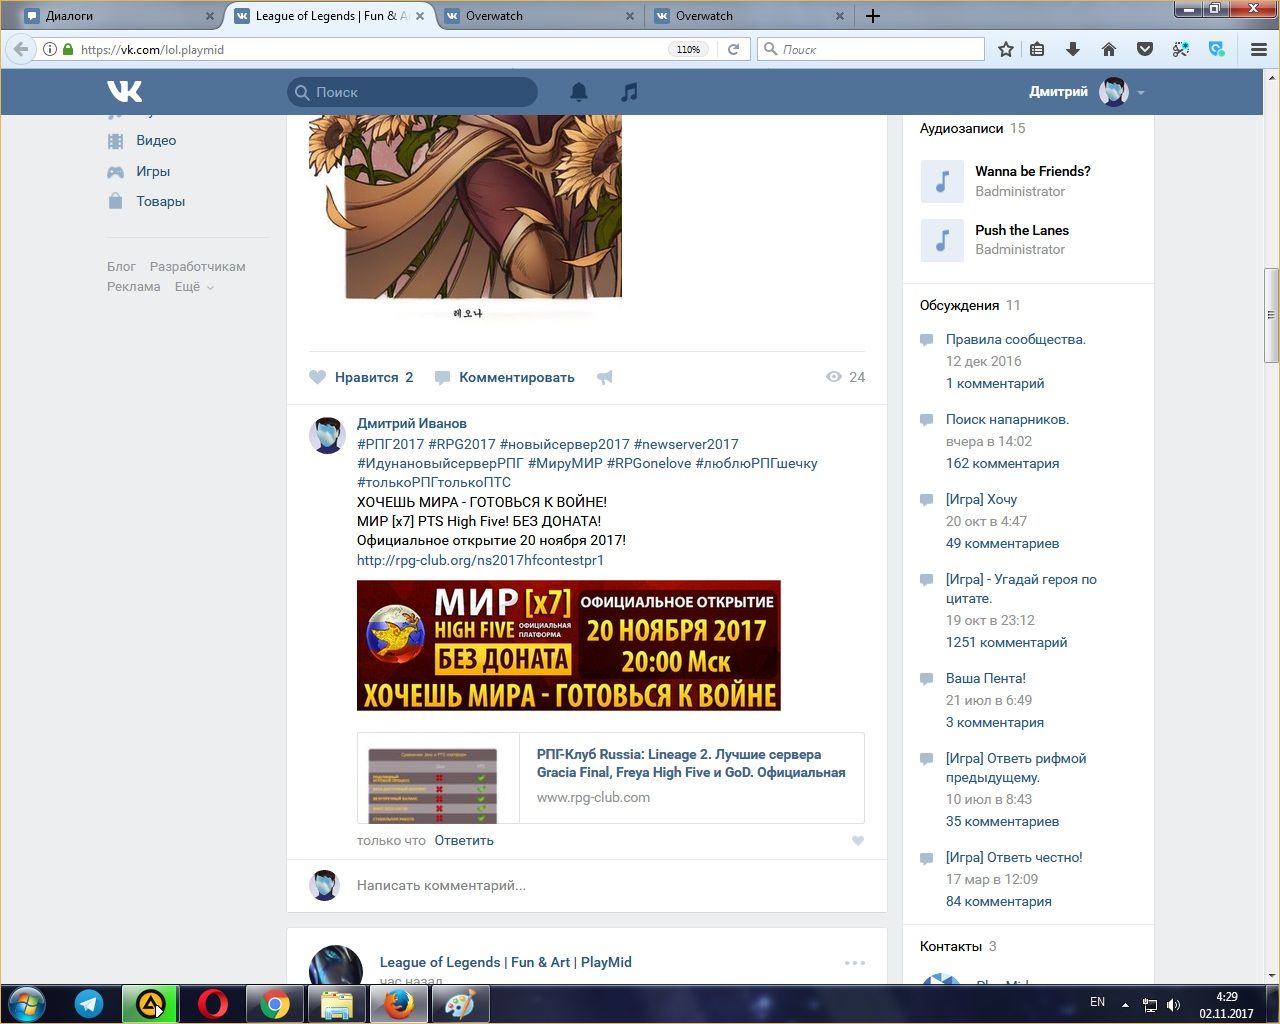Image resolution: width=1280 pixels, height=1024 pixels.
Task: Select 'Игры' in the left sidebar
Action: click(153, 171)
